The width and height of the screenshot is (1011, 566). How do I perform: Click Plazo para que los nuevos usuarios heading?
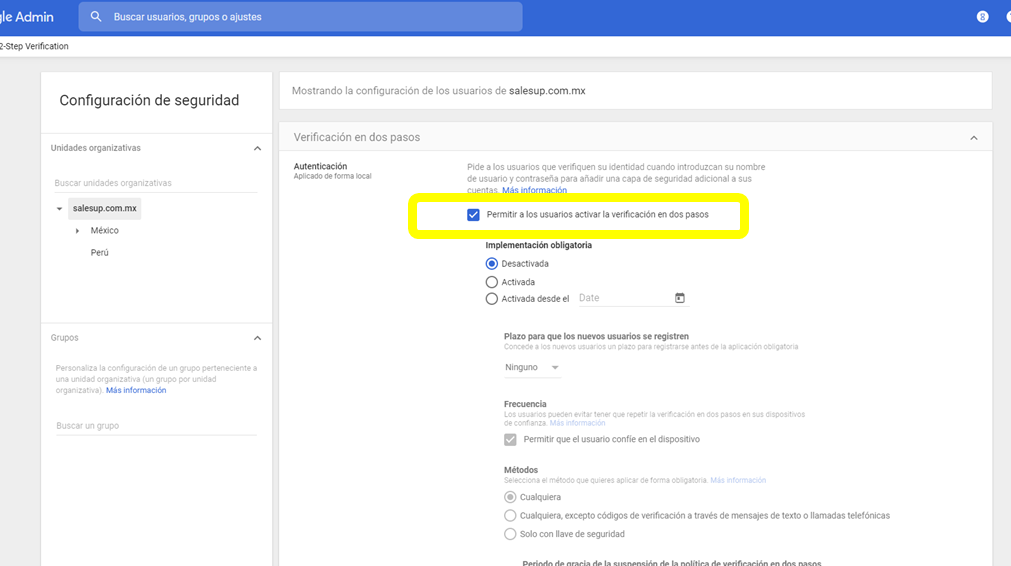596,337
